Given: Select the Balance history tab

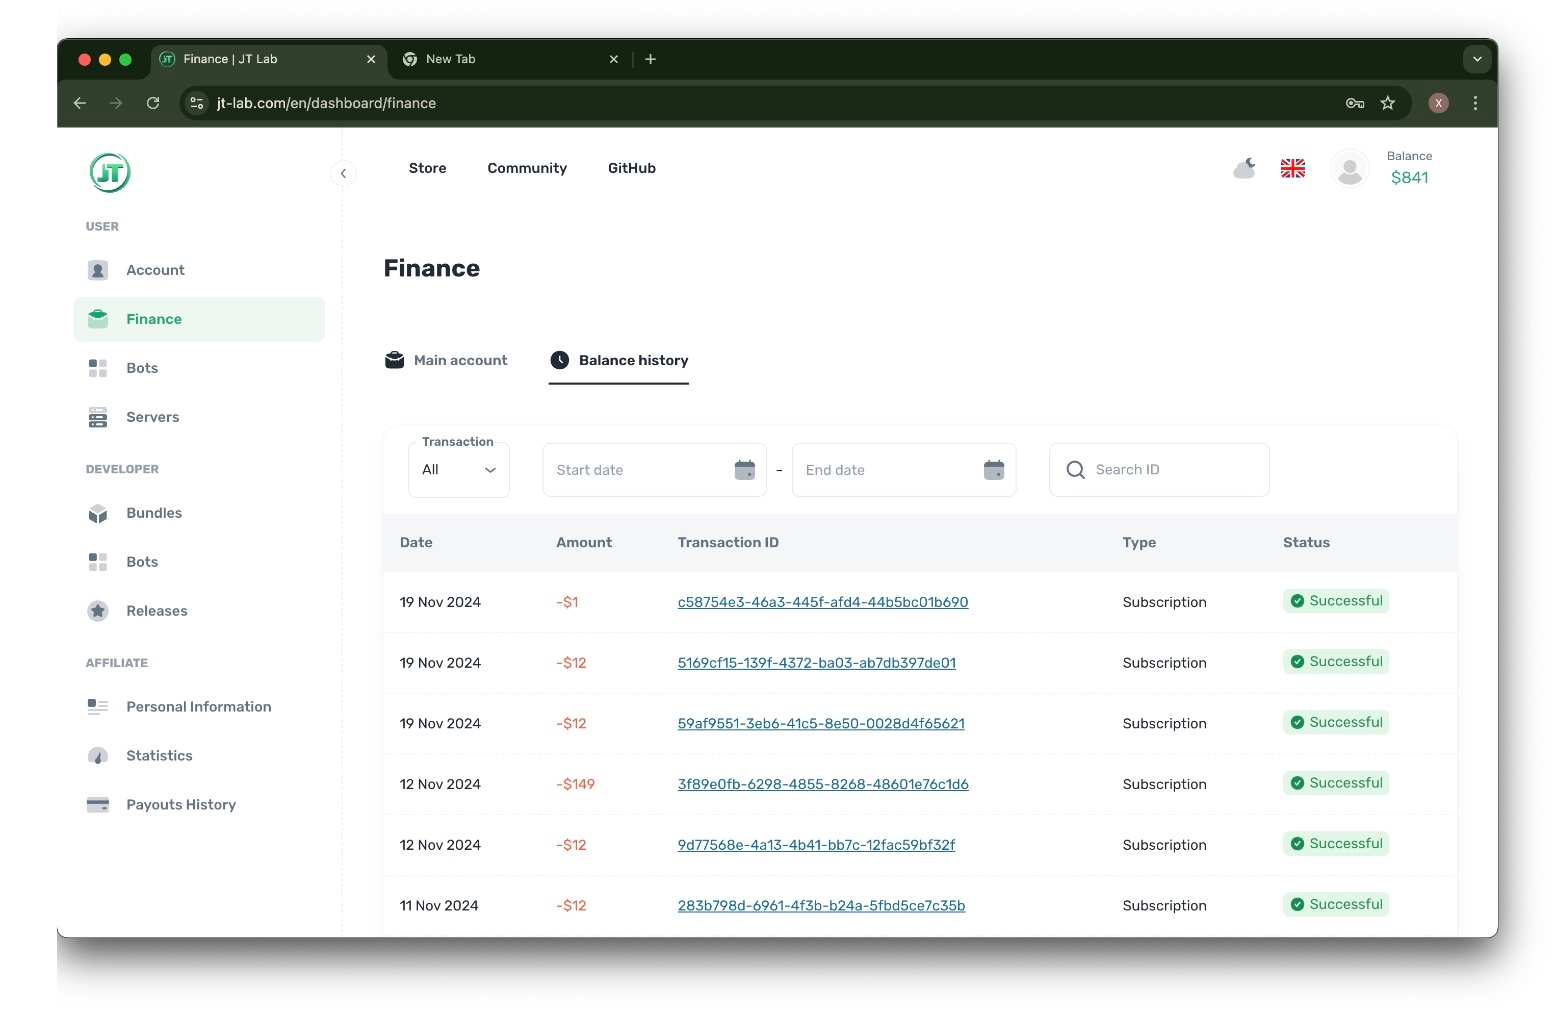Looking at the screenshot, I should [x=619, y=360].
